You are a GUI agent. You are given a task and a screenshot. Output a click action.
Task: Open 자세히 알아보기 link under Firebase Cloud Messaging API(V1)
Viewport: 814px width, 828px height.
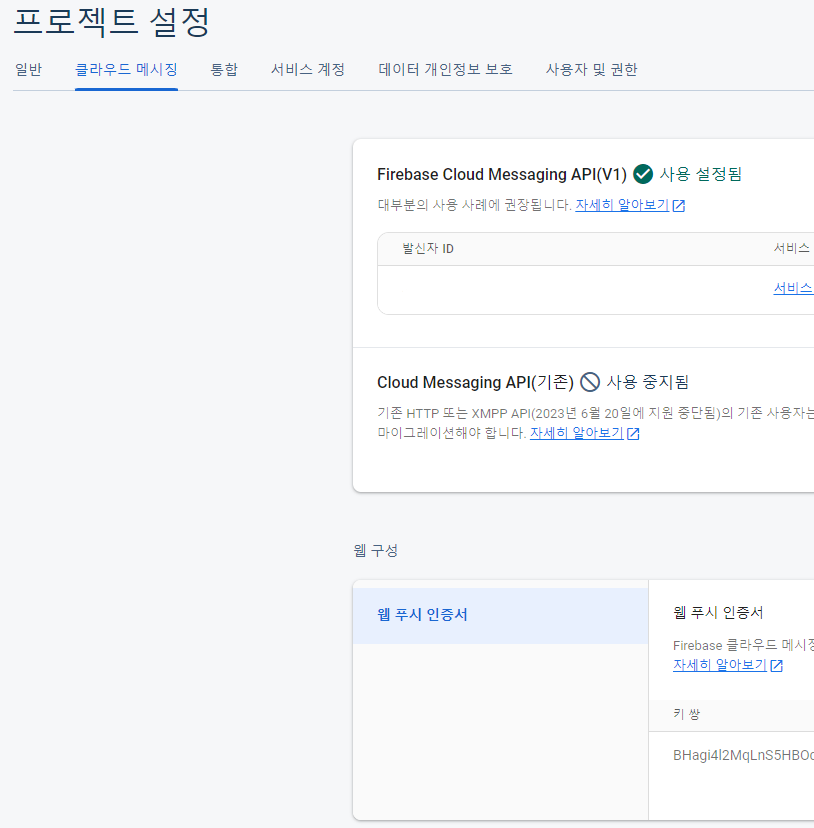[622, 205]
